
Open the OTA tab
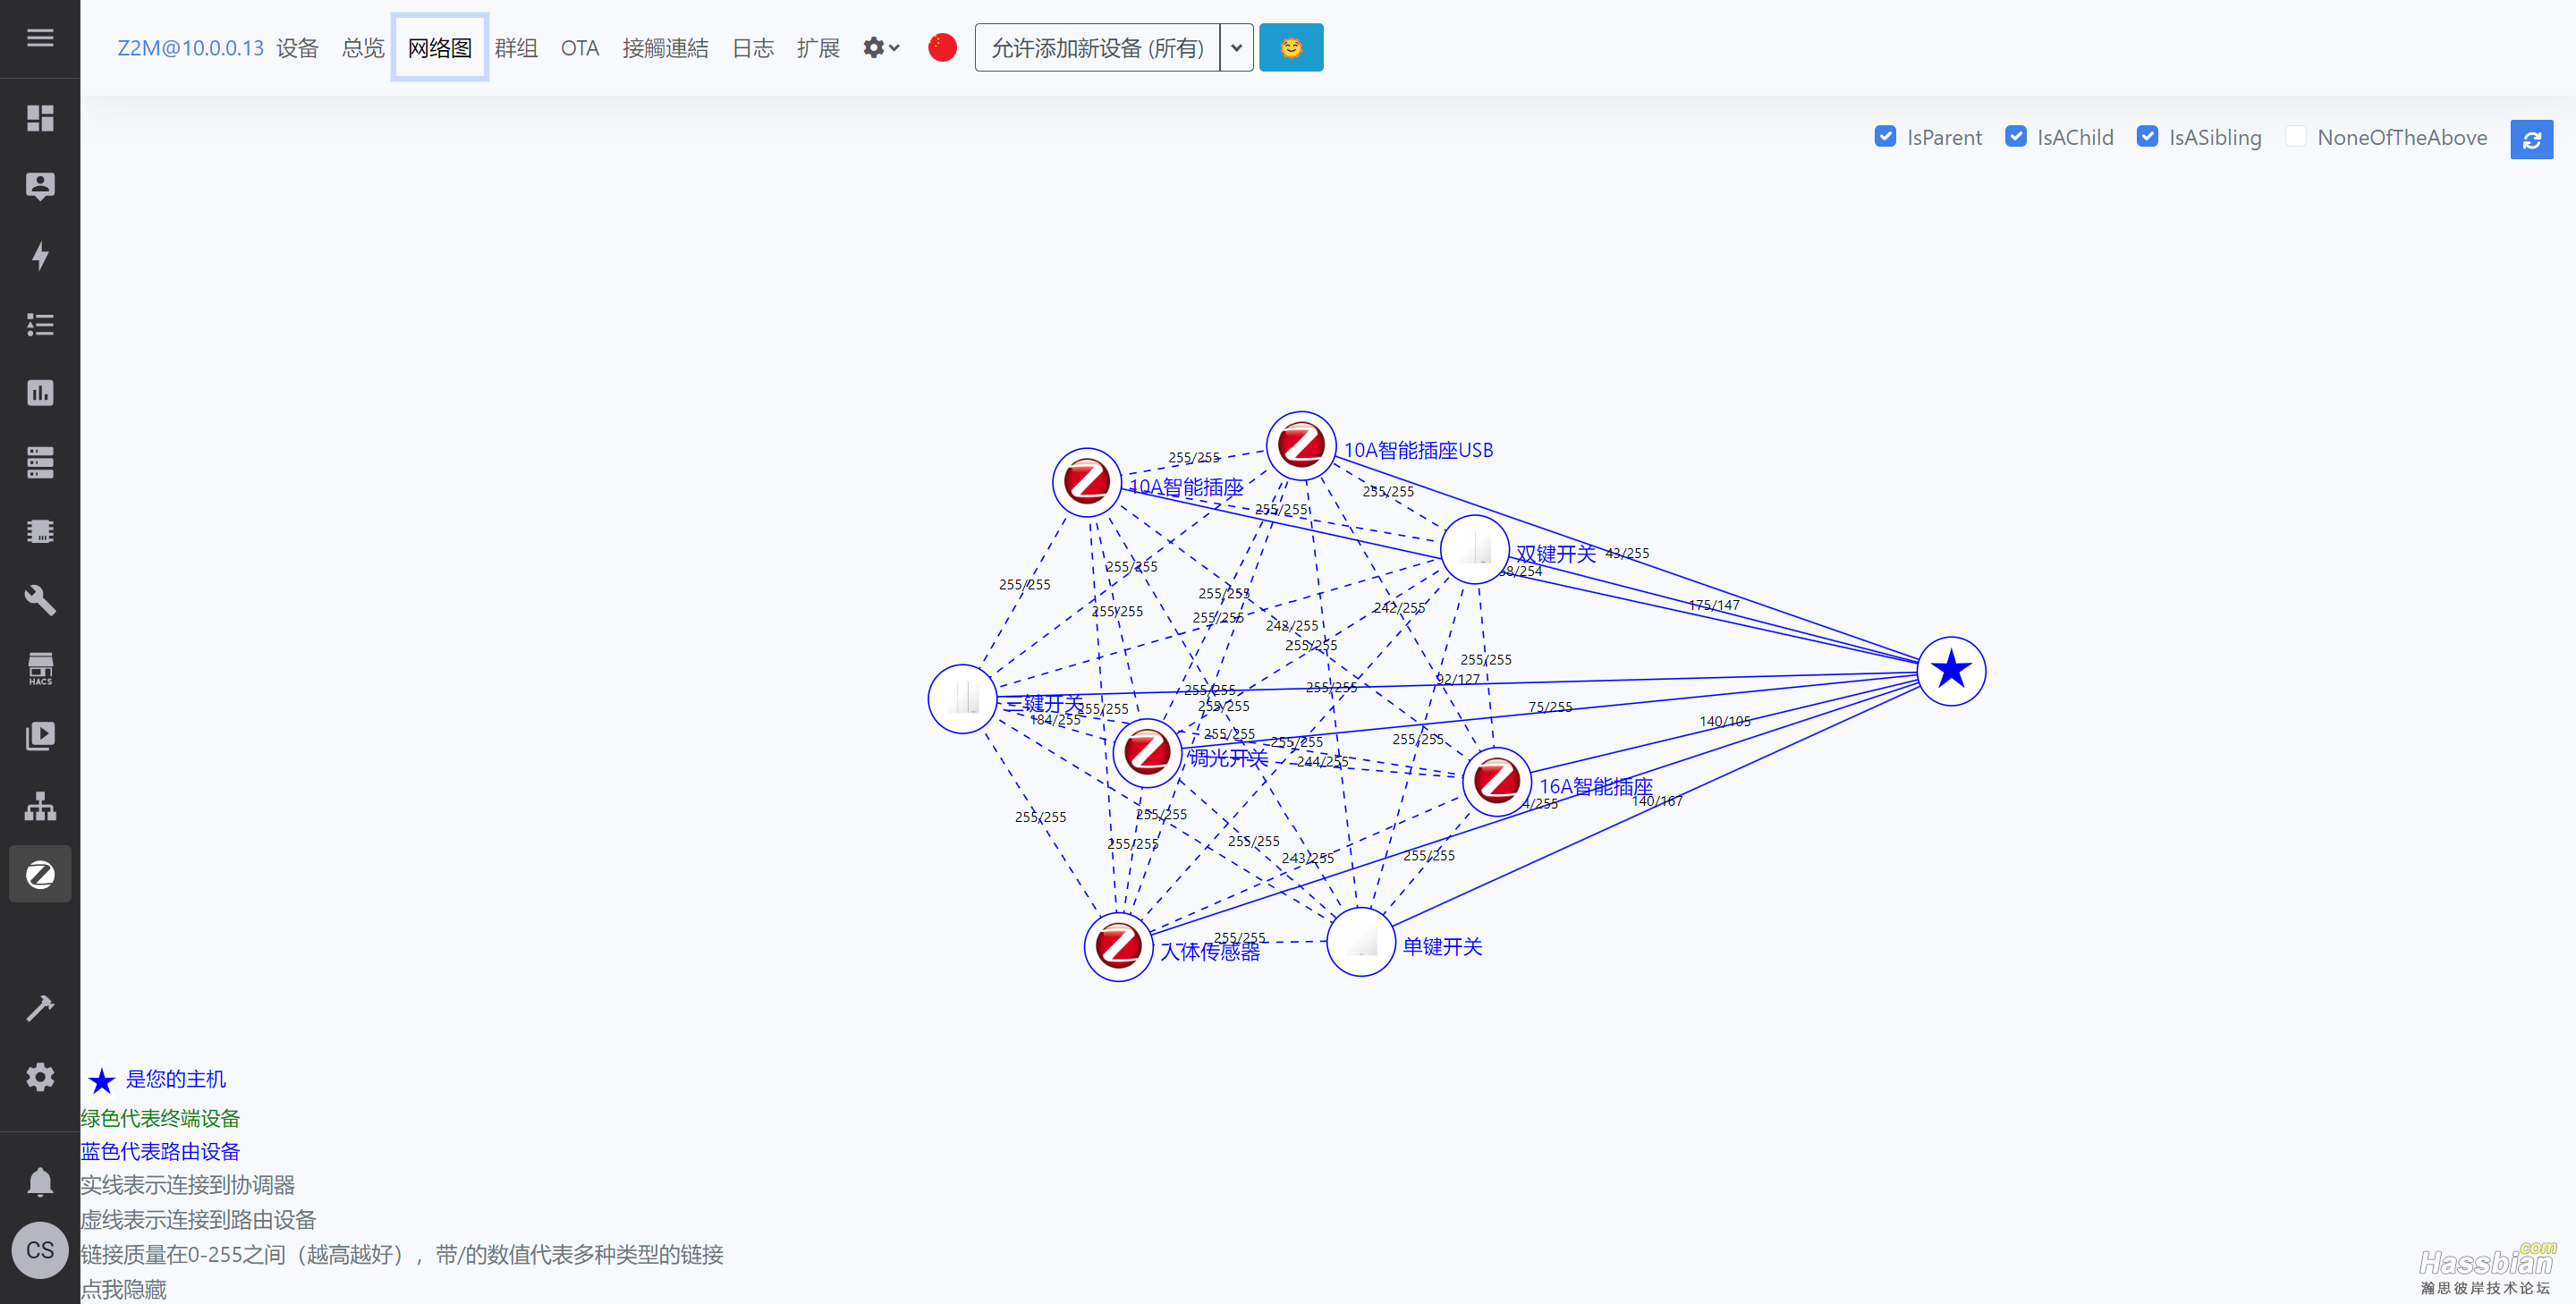pyautogui.click(x=580, y=48)
